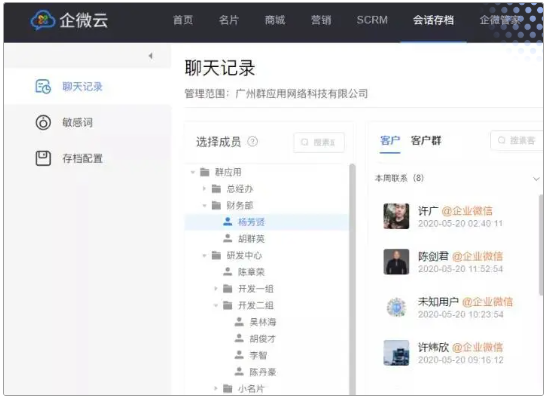Screen dimensions: 548x399
Task: Open the 商城 nav item
Action: pyautogui.click(x=275, y=20)
